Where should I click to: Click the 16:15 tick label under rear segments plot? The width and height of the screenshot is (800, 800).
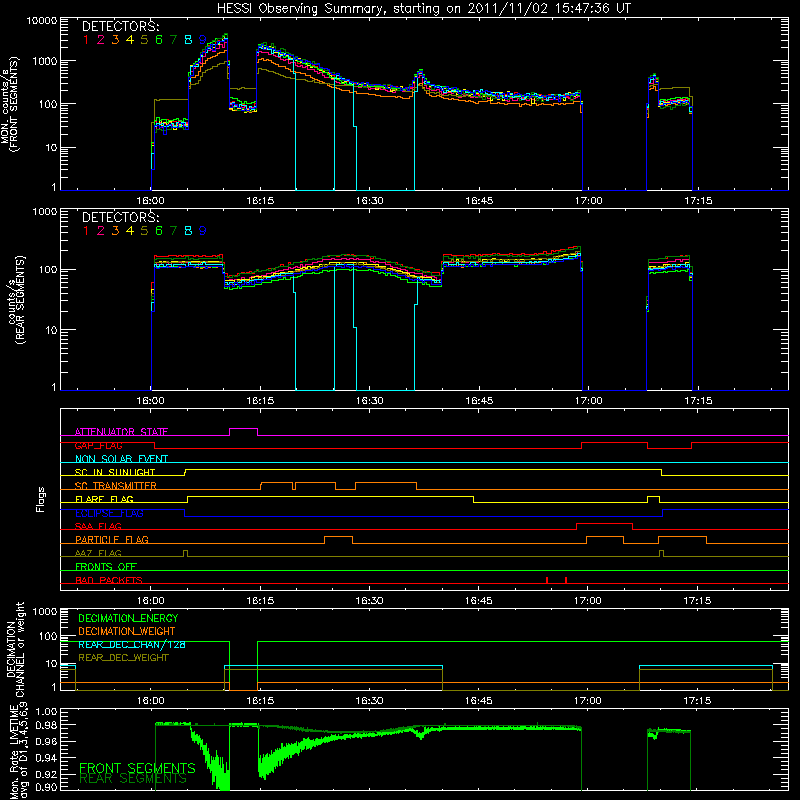pos(260,401)
